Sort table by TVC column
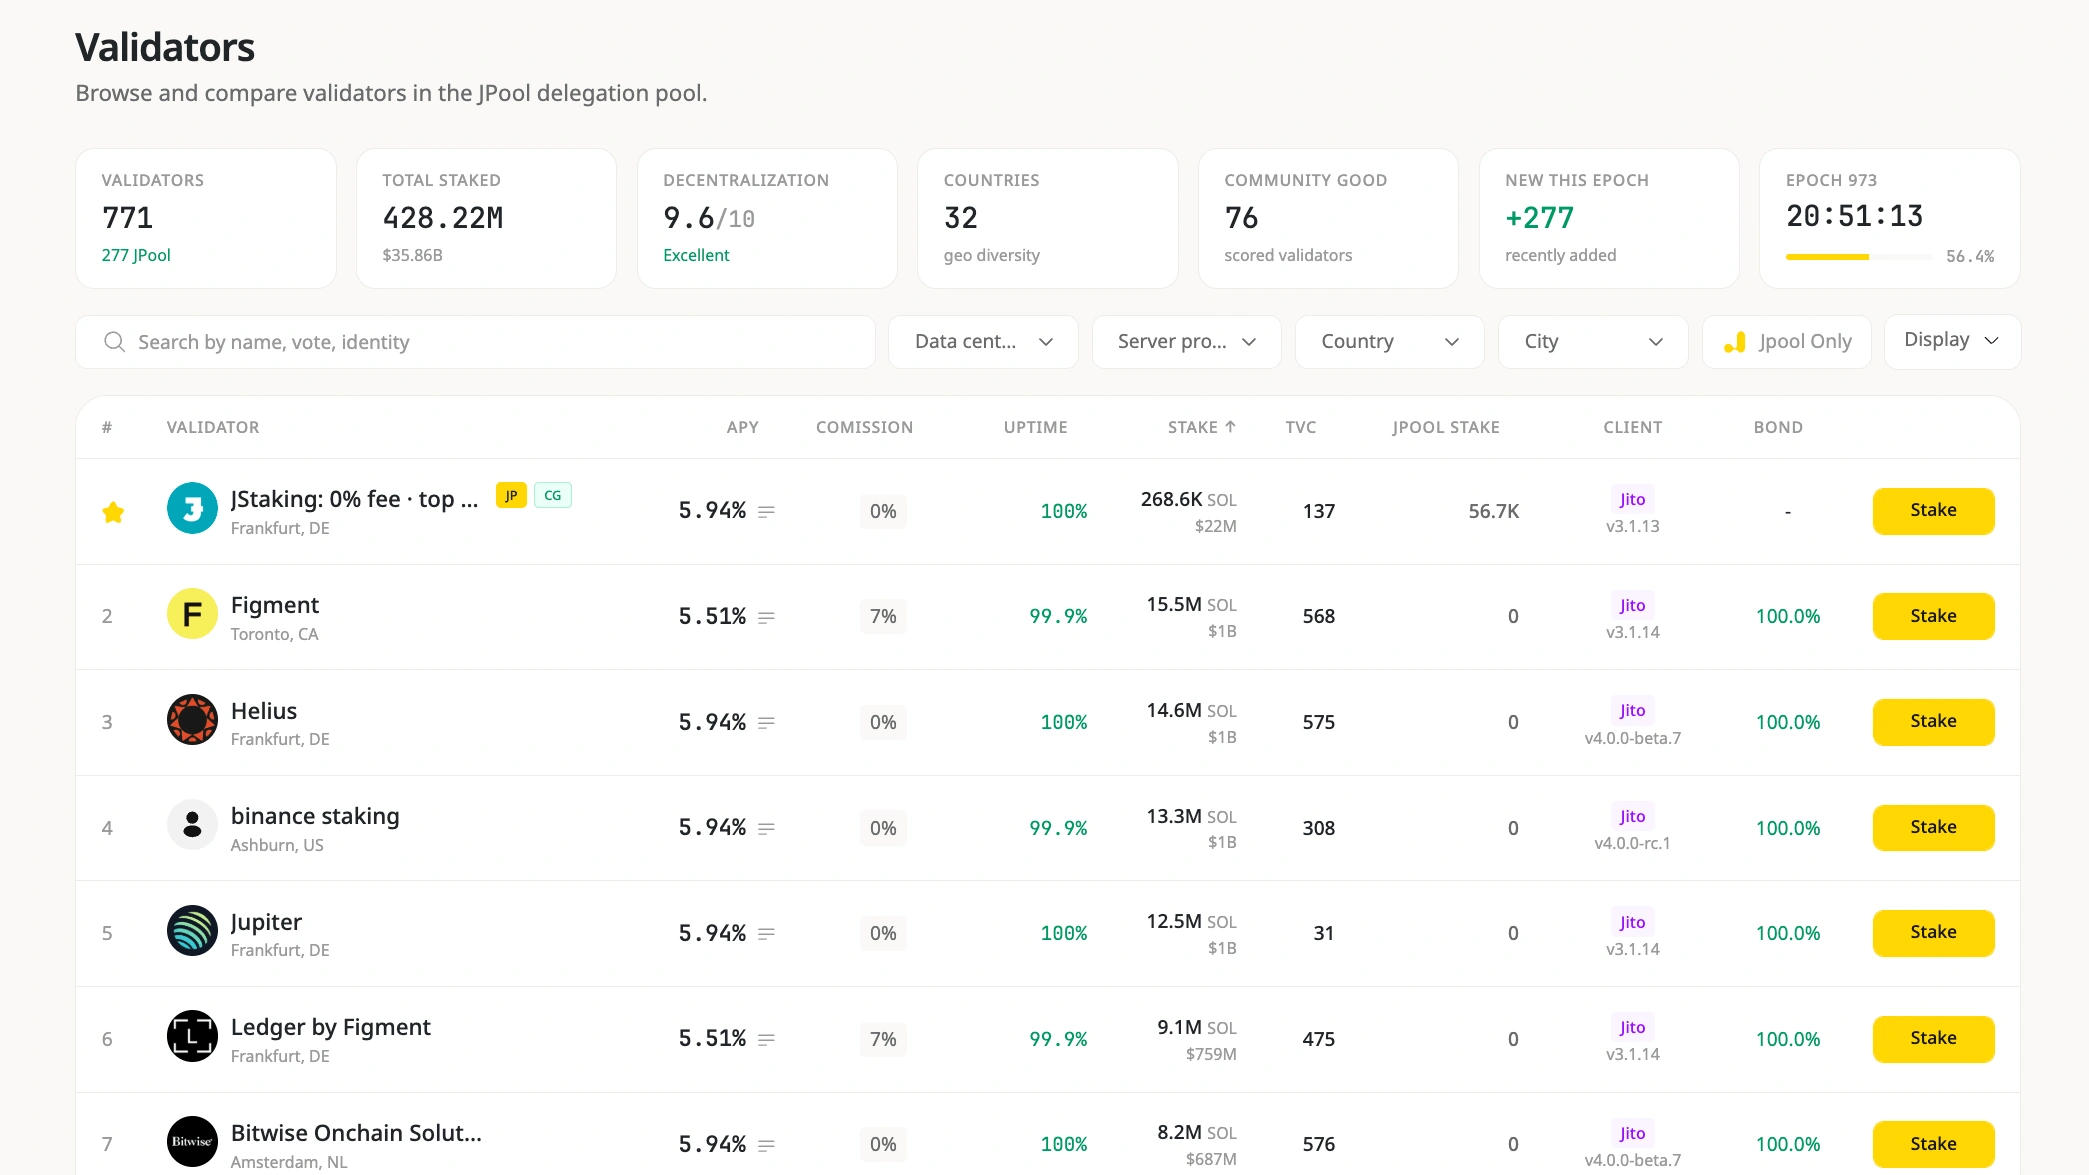The height and width of the screenshot is (1175, 2089). coord(1300,427)
